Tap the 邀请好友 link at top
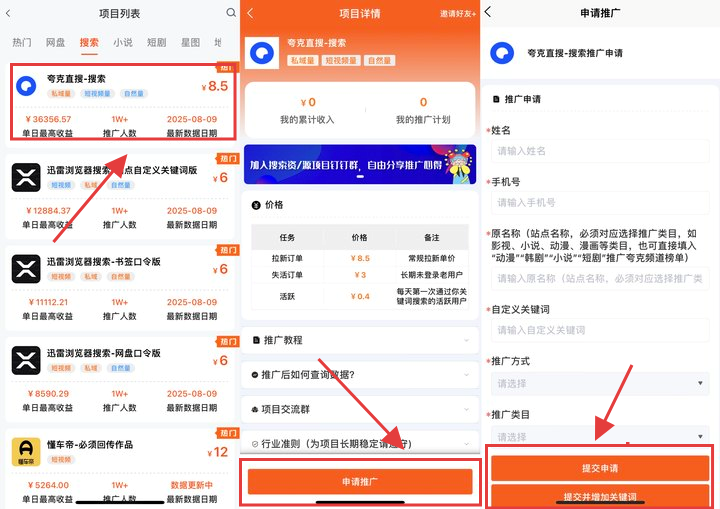The image size is (720, 509). click(x=458, y=14)
